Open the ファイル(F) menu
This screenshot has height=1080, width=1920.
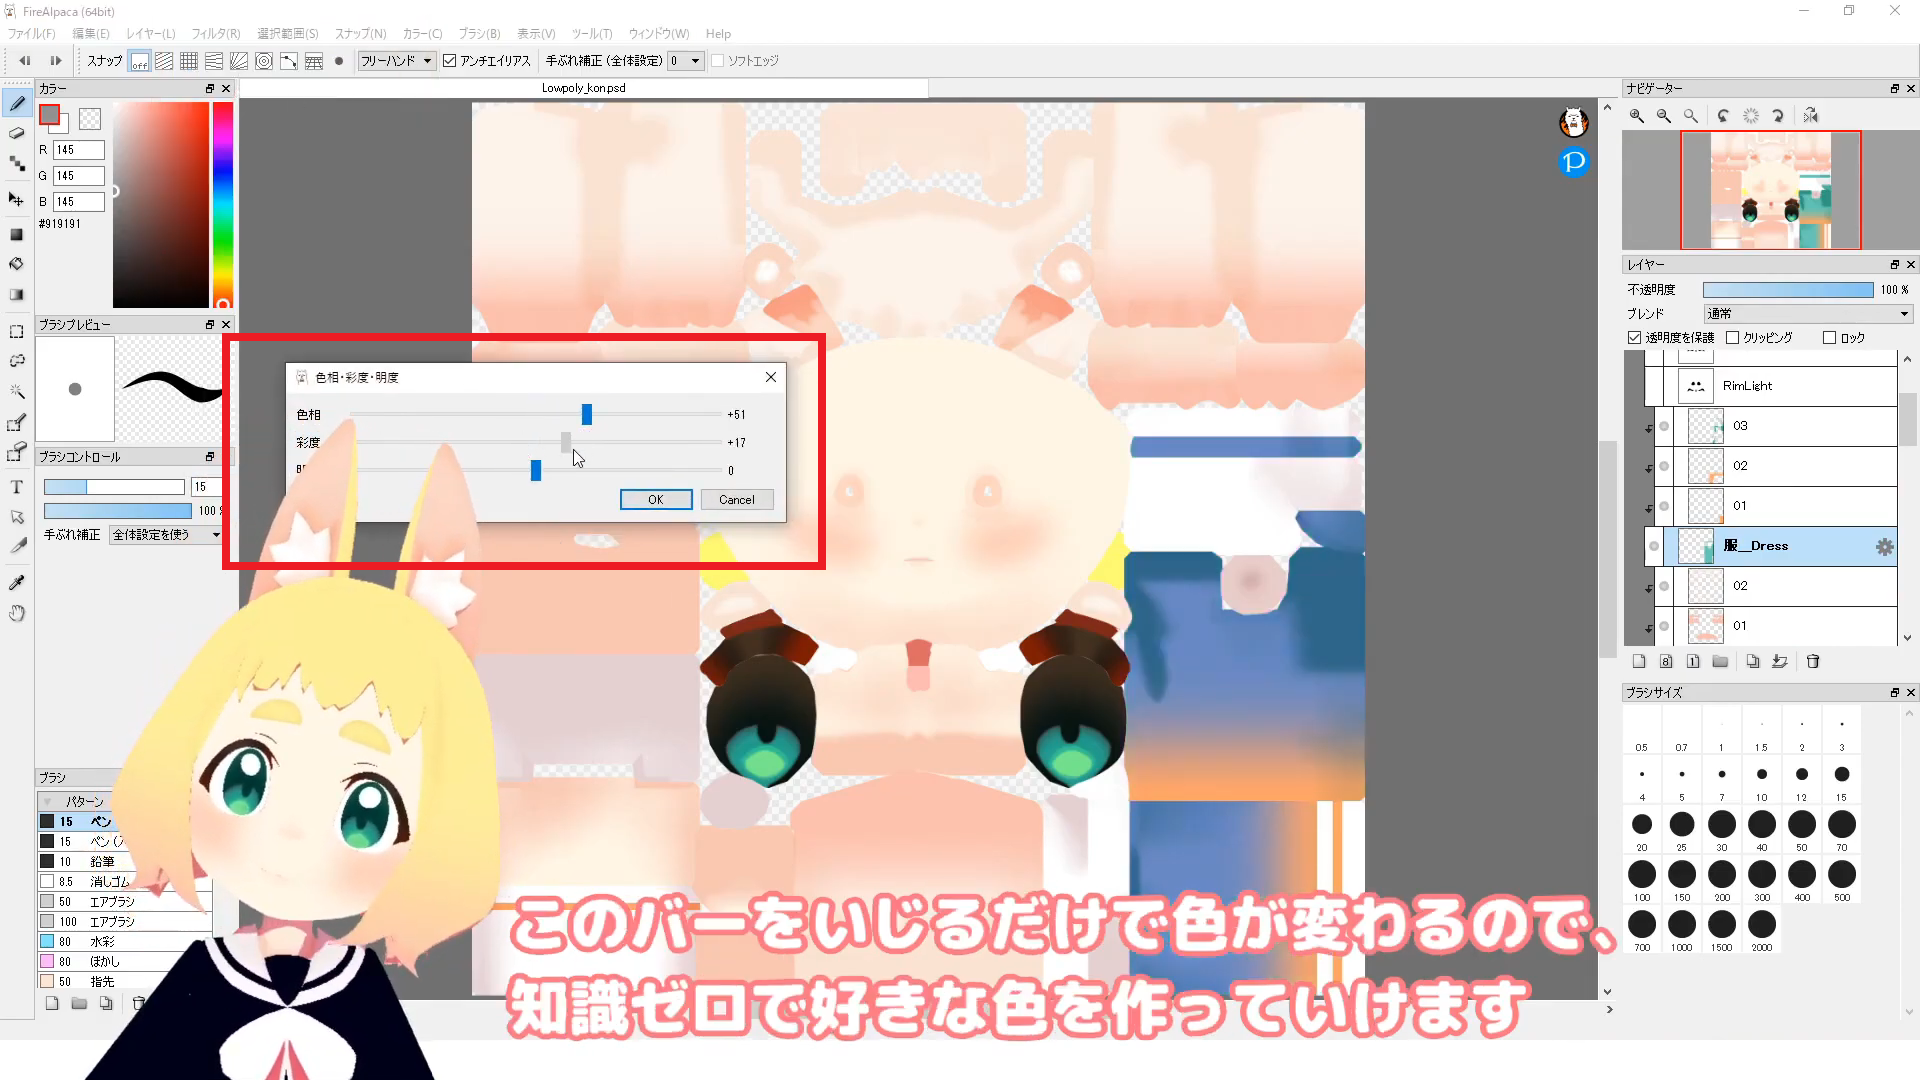tap(32, 34)
